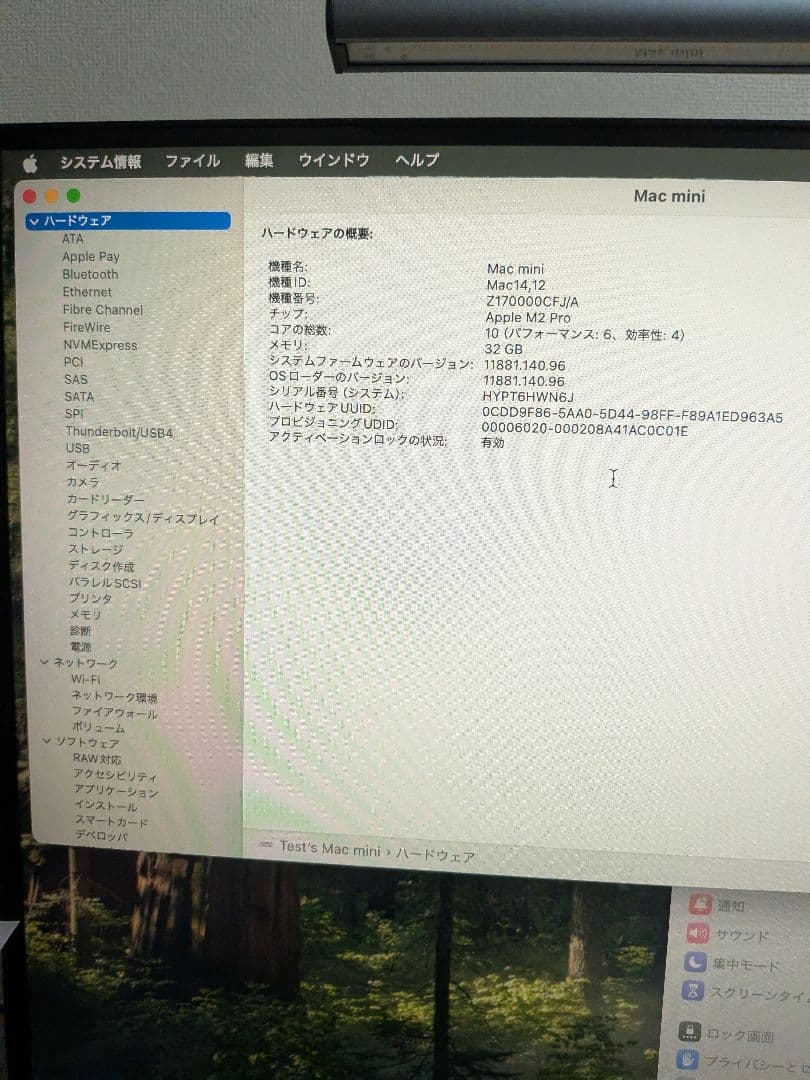Open the ファイル menu
The height and width of the screenshot is (1080, 810).
[193, 159]
